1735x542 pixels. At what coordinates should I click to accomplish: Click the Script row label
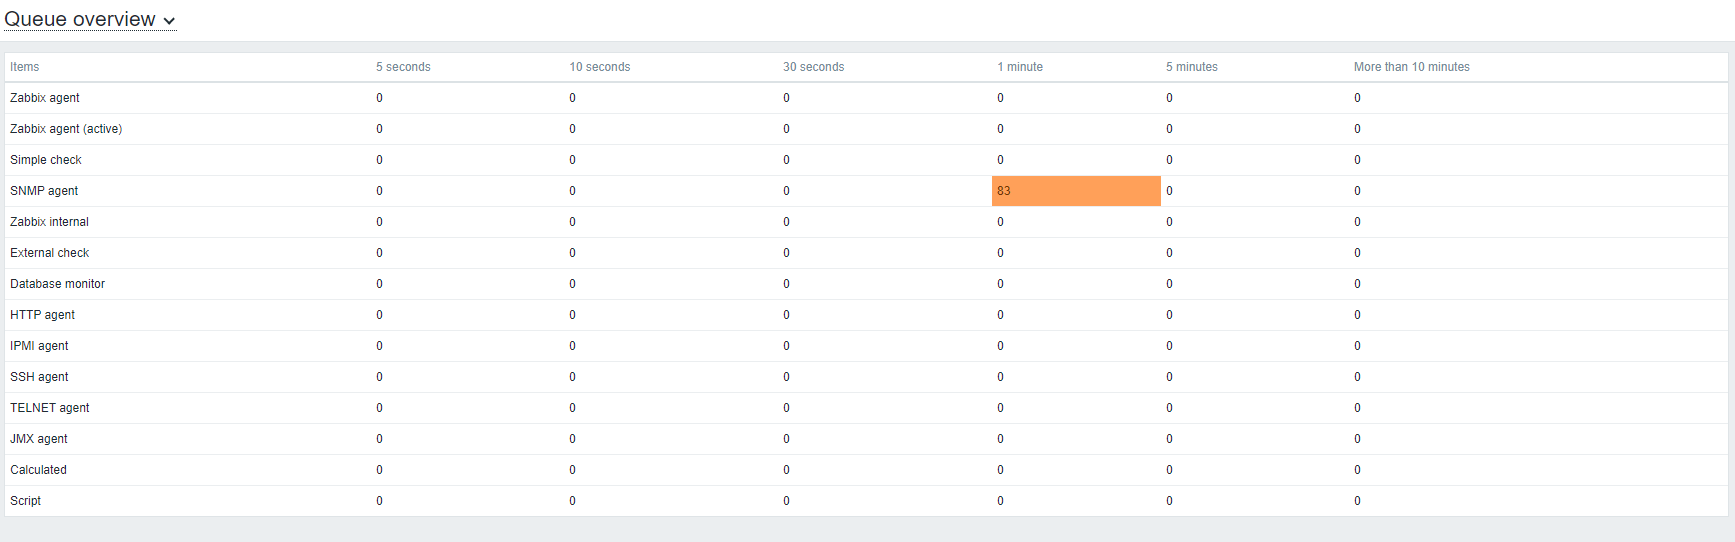tap(26, 501)
